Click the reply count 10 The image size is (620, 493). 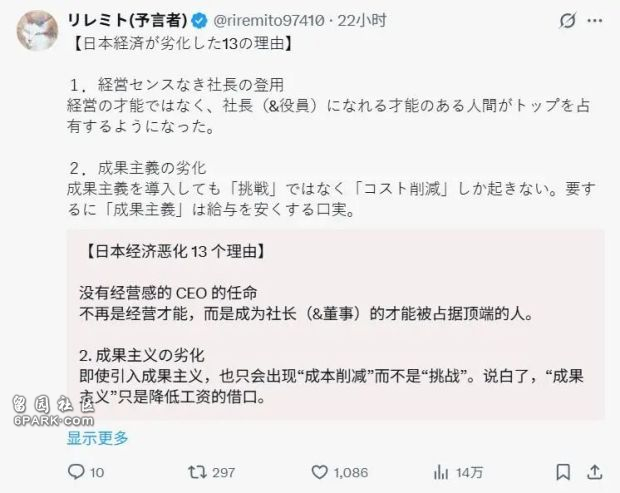97,472
